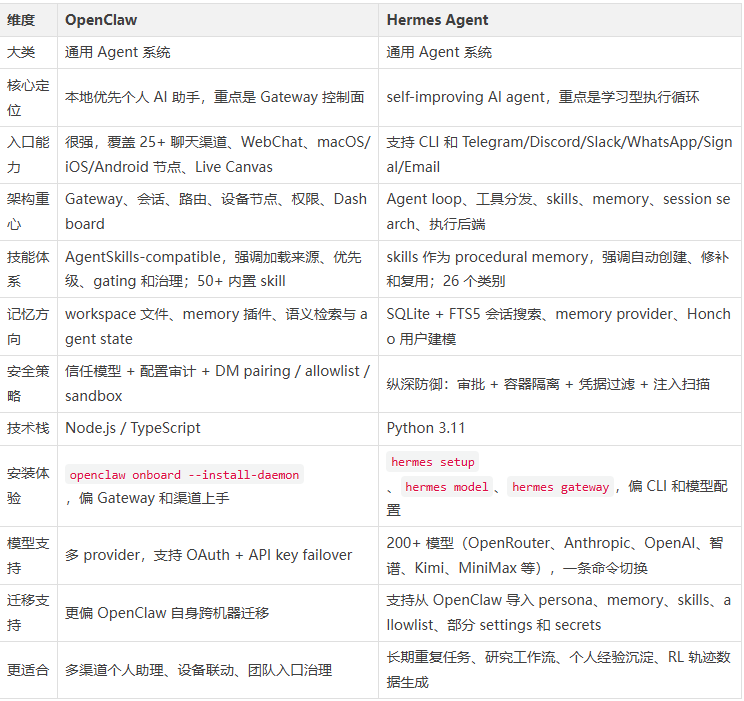Click the 纵深防御 security strategy cell
The height and width of the screenshot is (701, 744).
[x=548, y=383]
